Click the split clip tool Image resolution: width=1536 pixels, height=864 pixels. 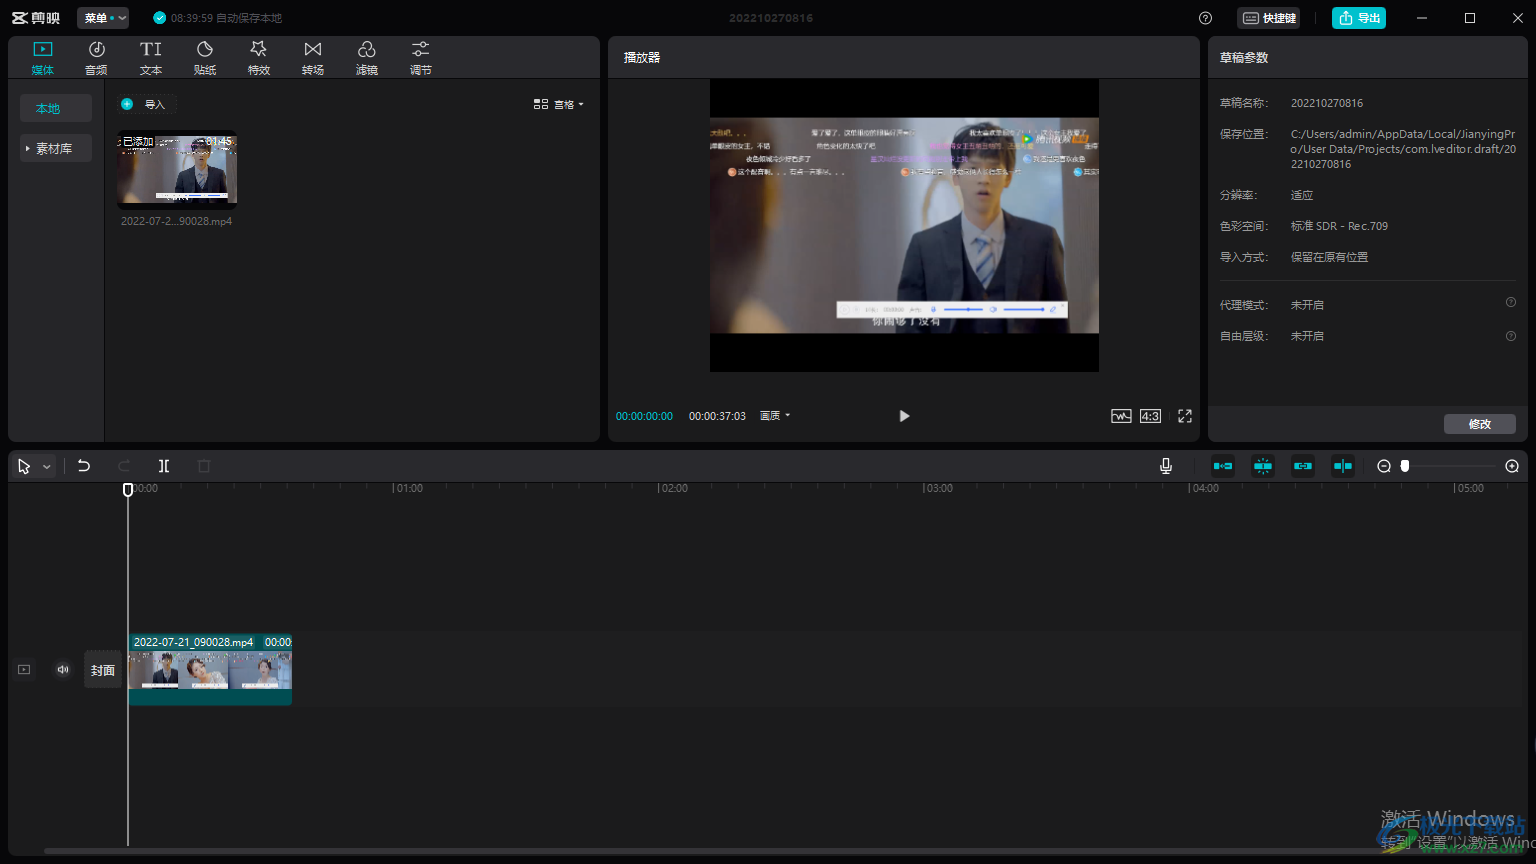pos(164,466)
